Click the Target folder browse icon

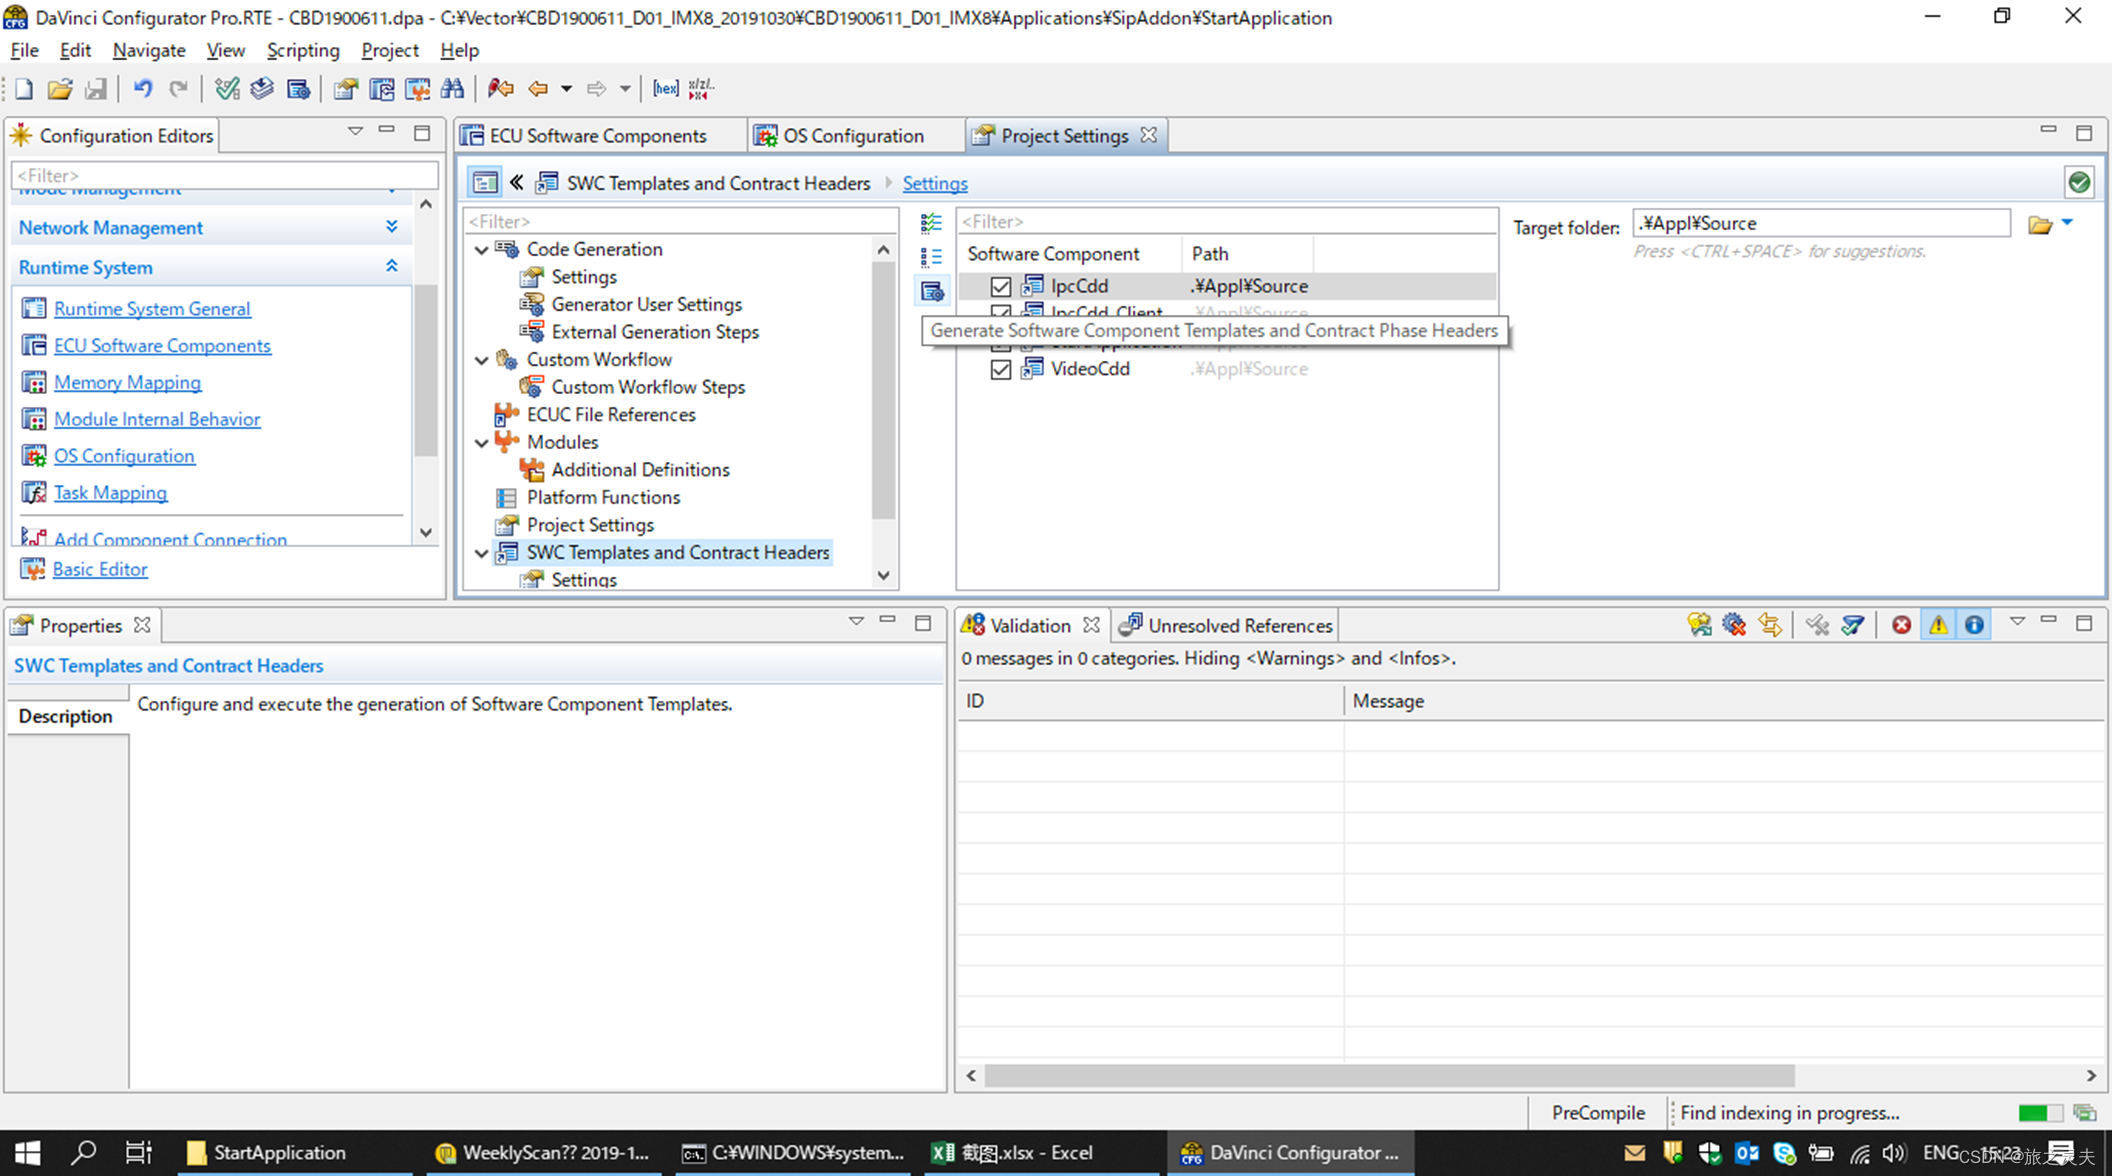[2039, 225]
